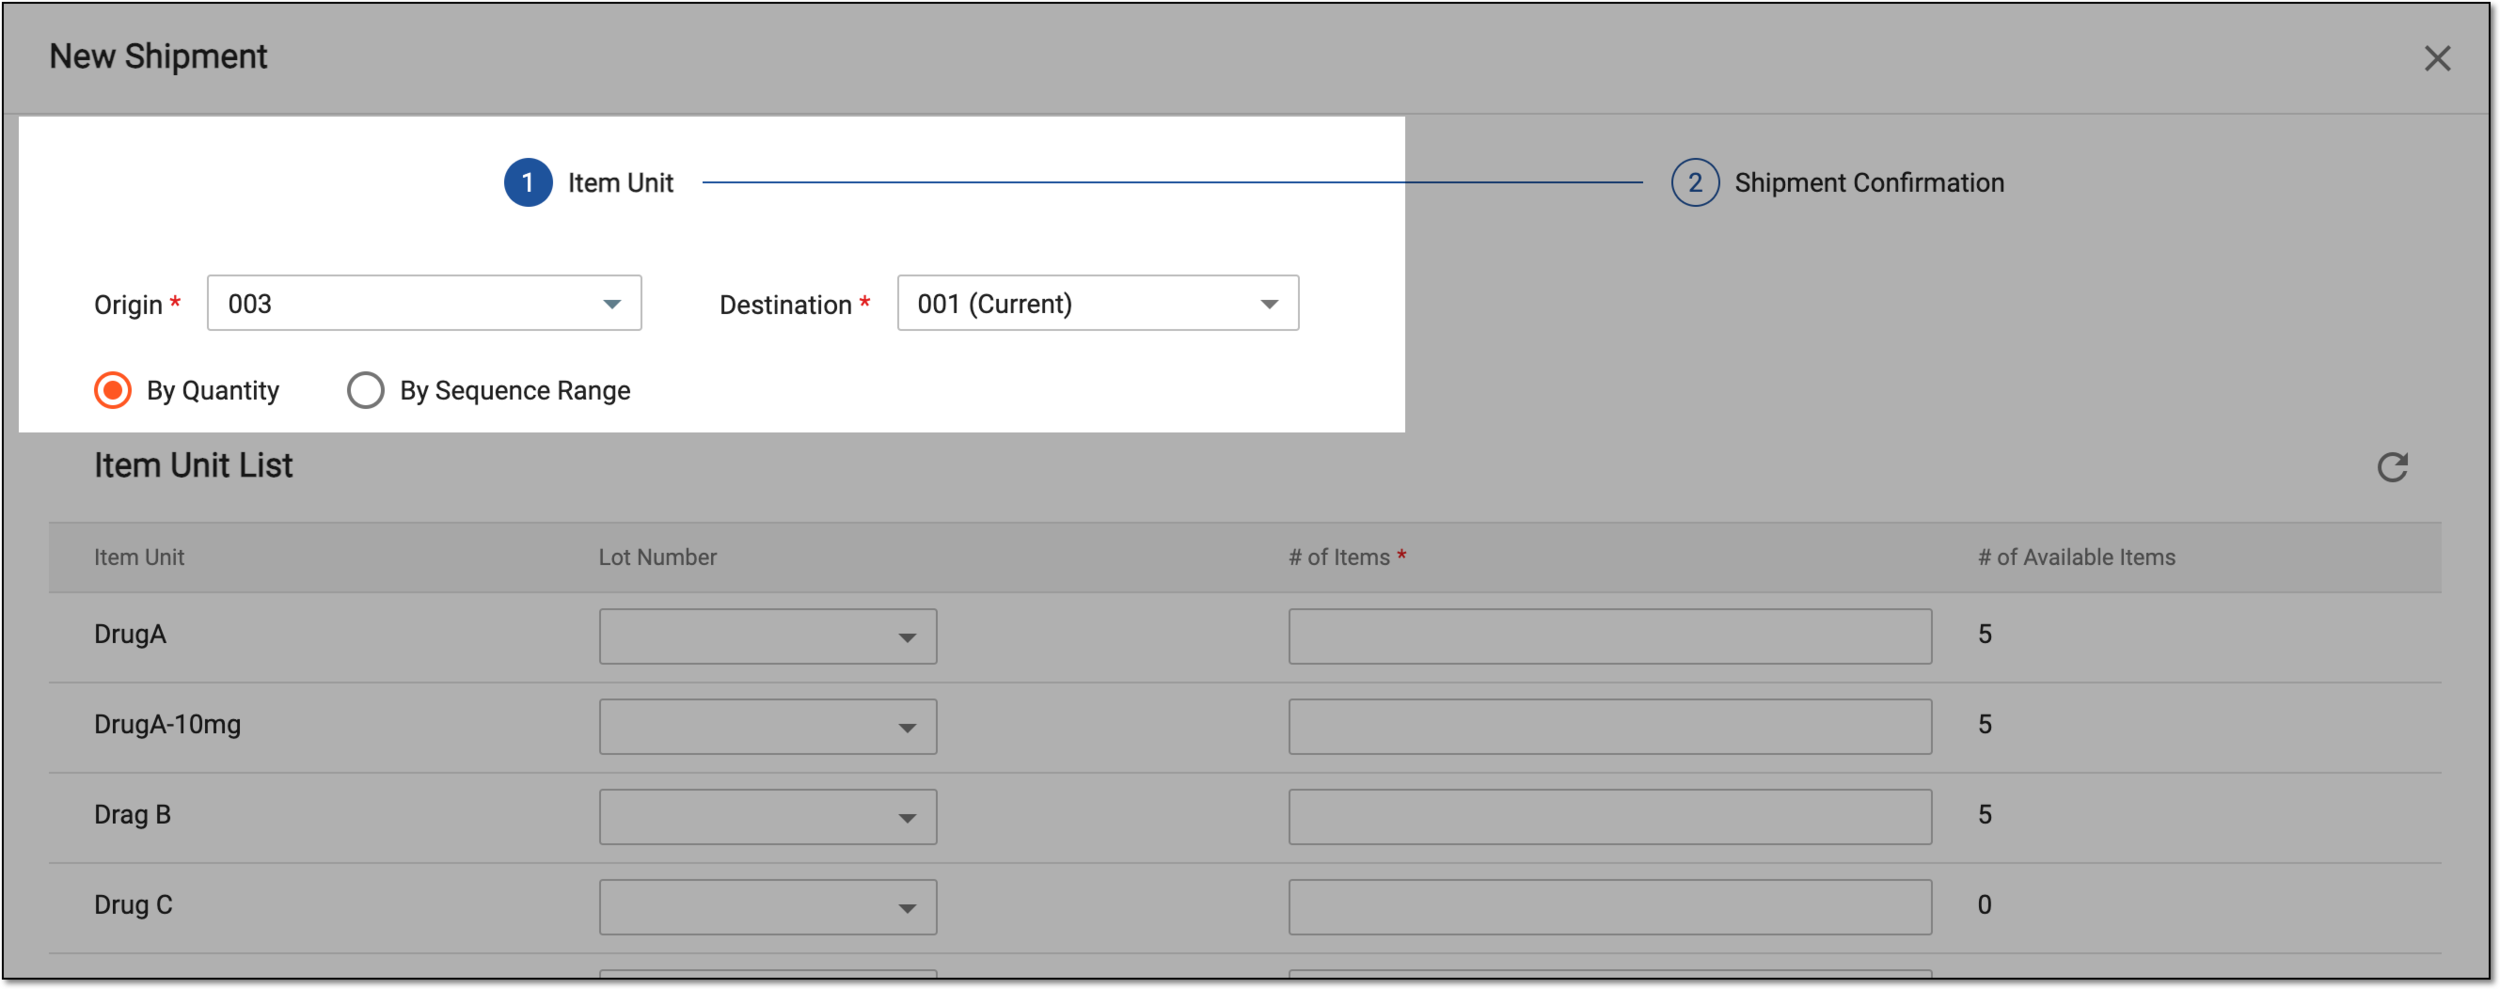This screenshot has height=989, width=2500.
Task: Choose the By Sequence Range option
Action: (x=365, y=390)
